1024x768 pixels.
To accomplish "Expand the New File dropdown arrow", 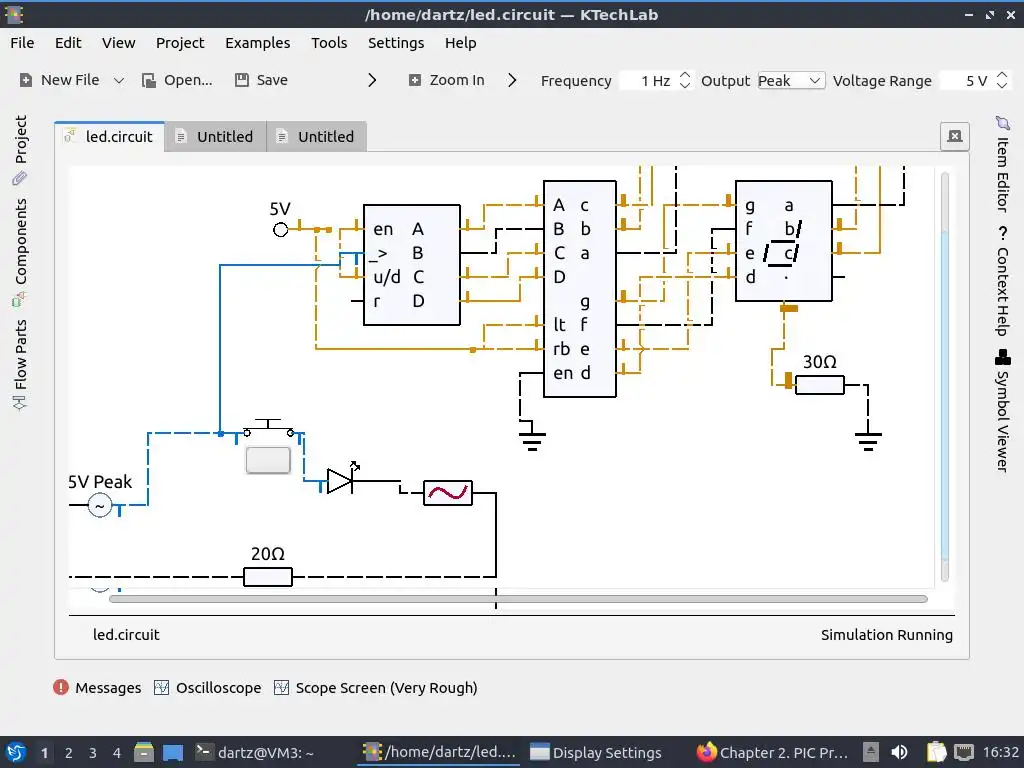I will 119,80.
